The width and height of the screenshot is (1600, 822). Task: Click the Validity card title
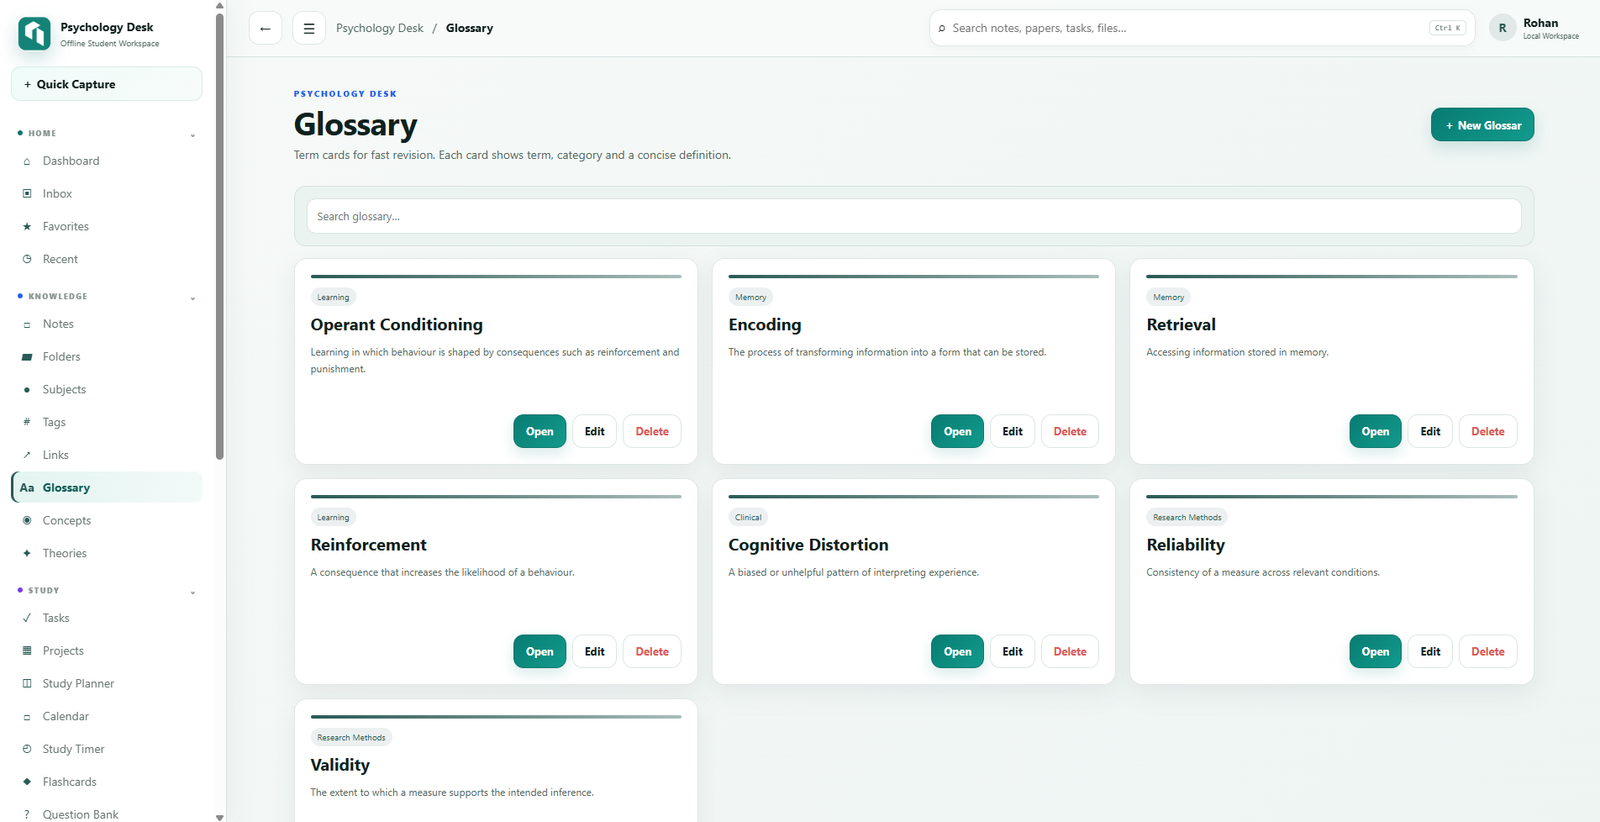coord(340,765)
